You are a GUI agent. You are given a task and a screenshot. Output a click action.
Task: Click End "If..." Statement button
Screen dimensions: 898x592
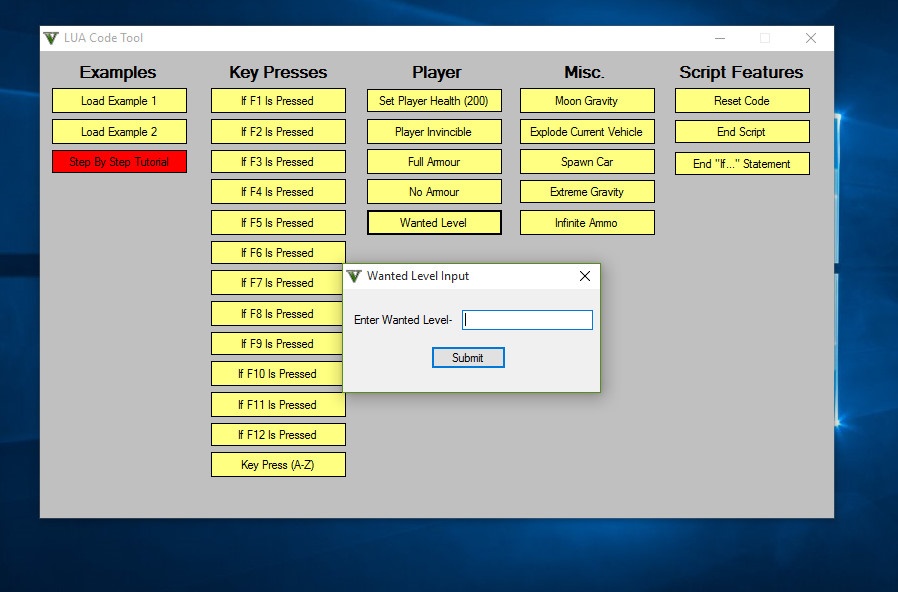(742, 164)
